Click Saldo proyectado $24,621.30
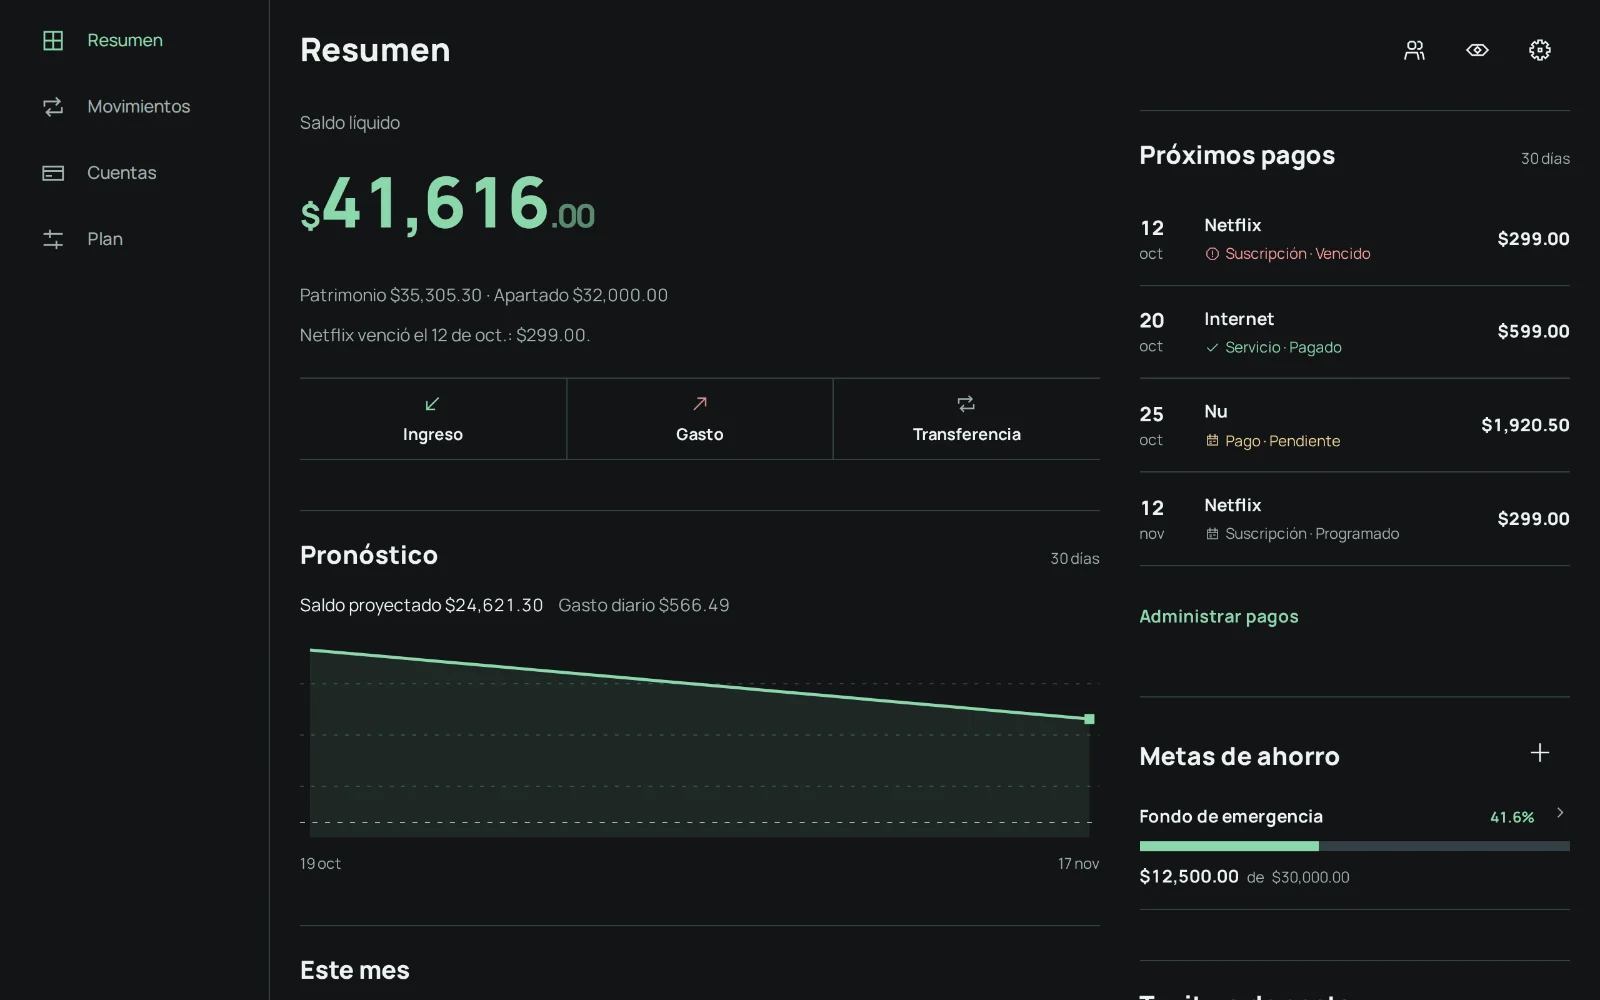The width and height of the screenshot is (1600, 1000). [421, 605]
